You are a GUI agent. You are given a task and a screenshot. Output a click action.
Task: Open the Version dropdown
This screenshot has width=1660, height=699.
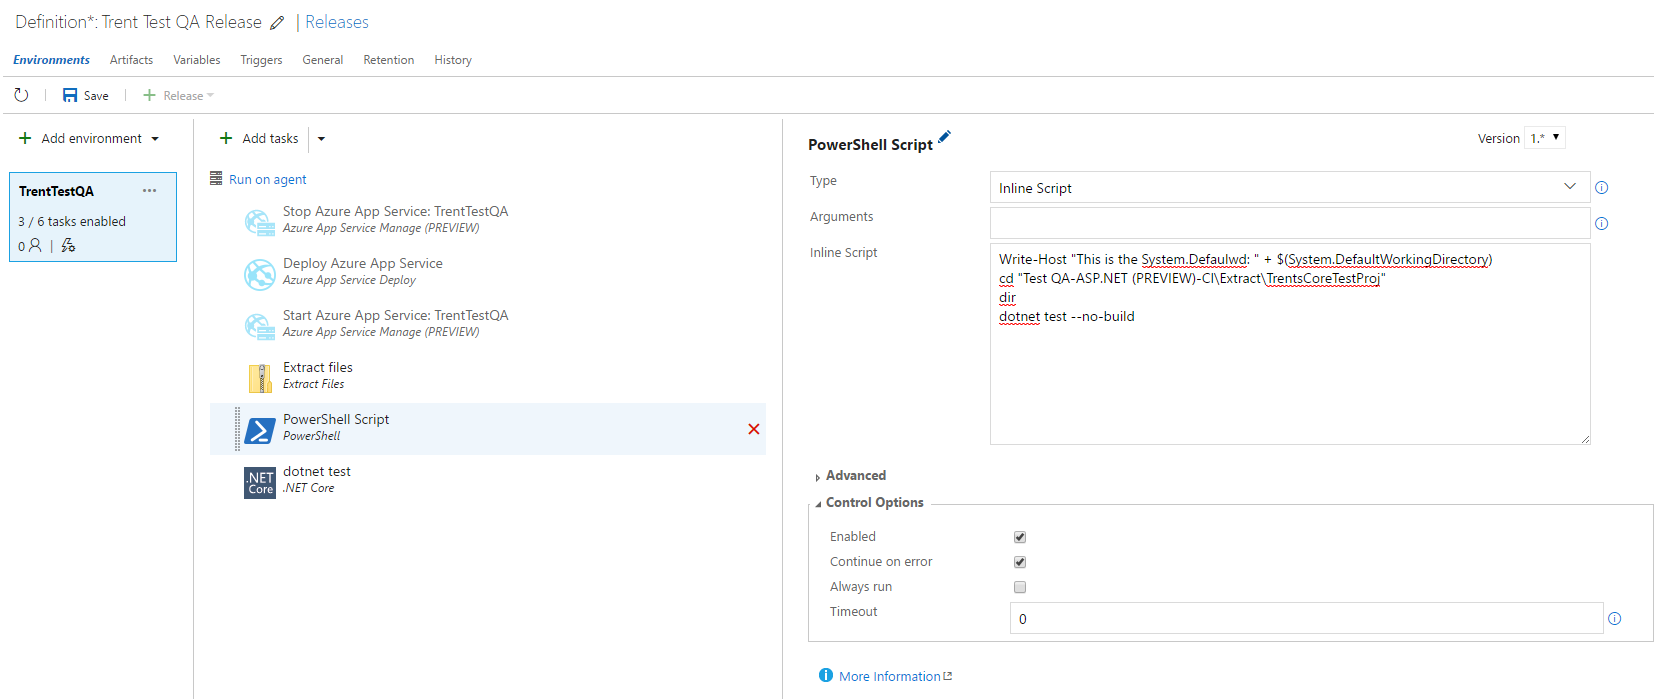pos(1545,138)
